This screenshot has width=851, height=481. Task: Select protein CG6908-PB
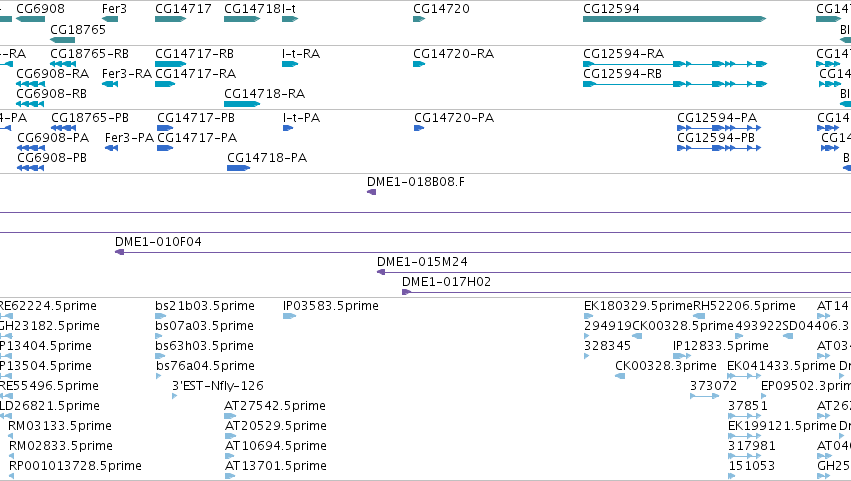click(52, 157)
